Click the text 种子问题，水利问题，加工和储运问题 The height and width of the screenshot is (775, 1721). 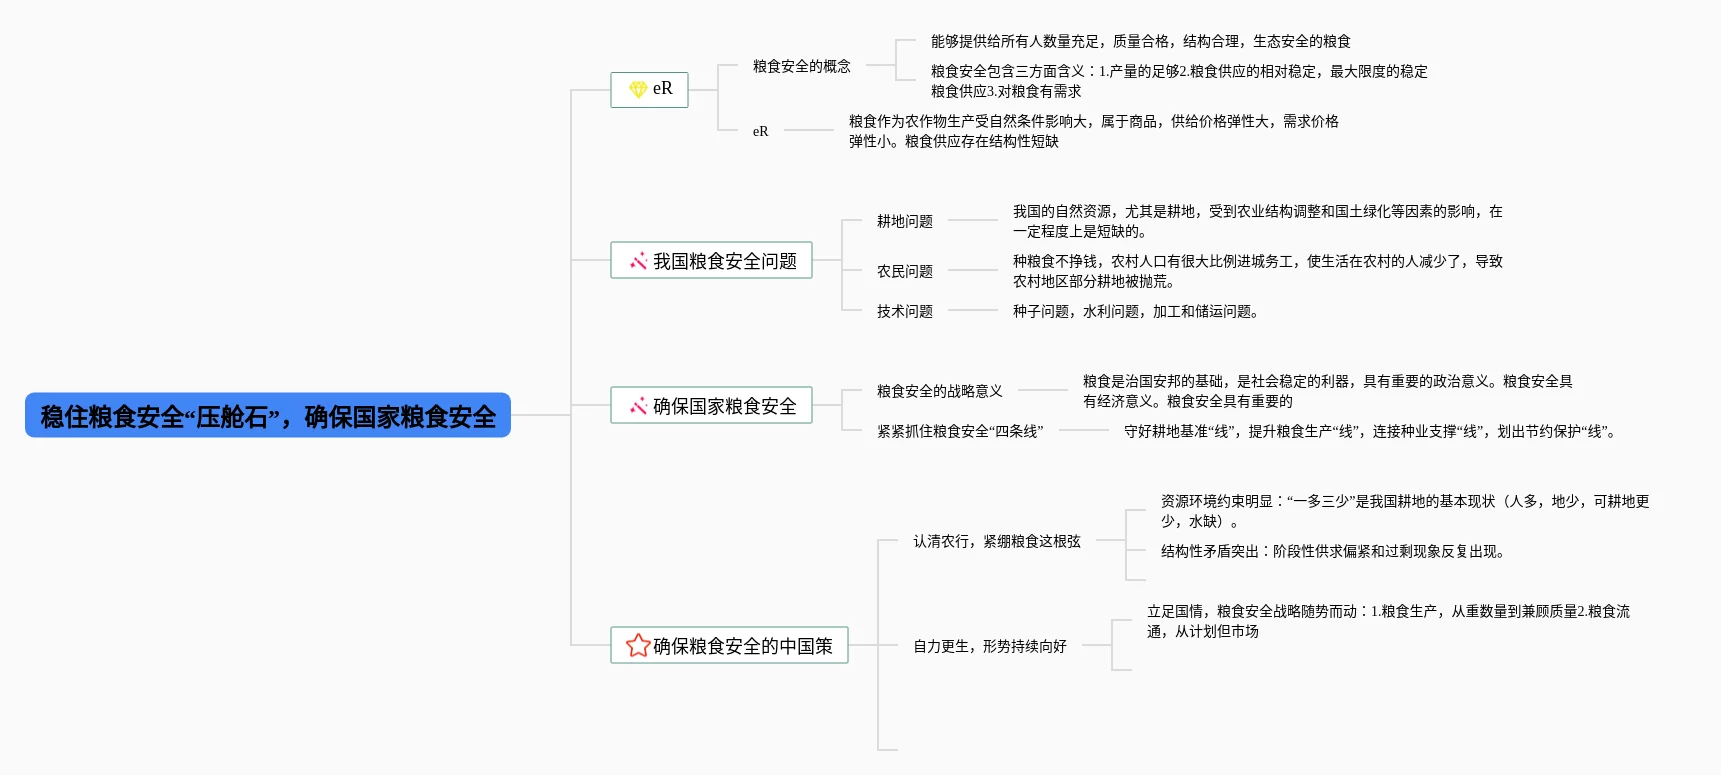pyautogui.click(x=1135, y=311)
